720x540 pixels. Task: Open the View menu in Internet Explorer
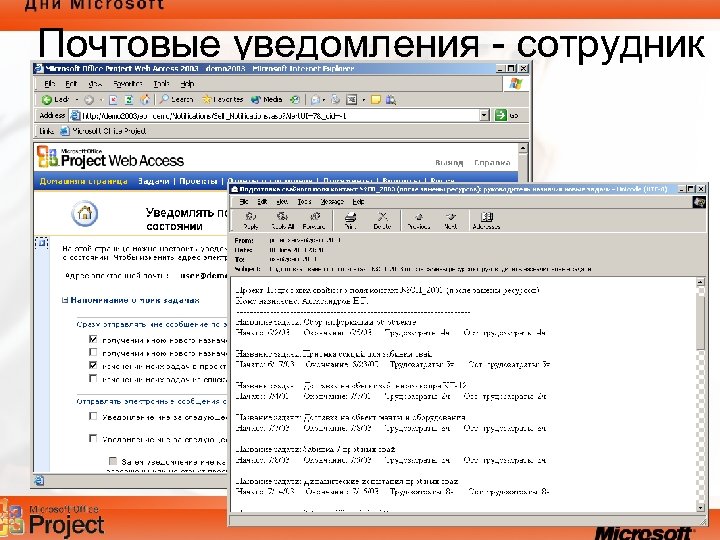95,84
